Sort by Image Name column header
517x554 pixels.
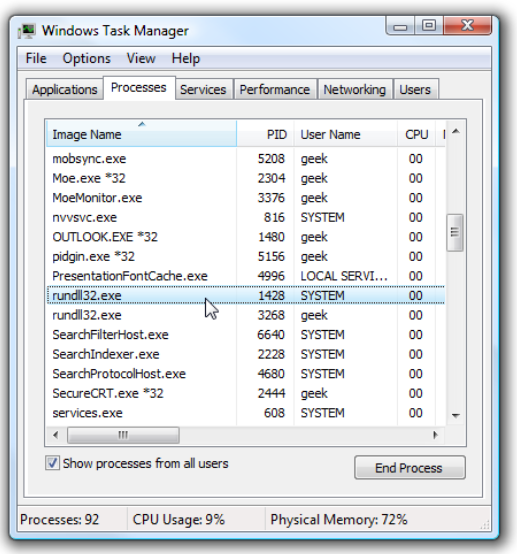141,134
